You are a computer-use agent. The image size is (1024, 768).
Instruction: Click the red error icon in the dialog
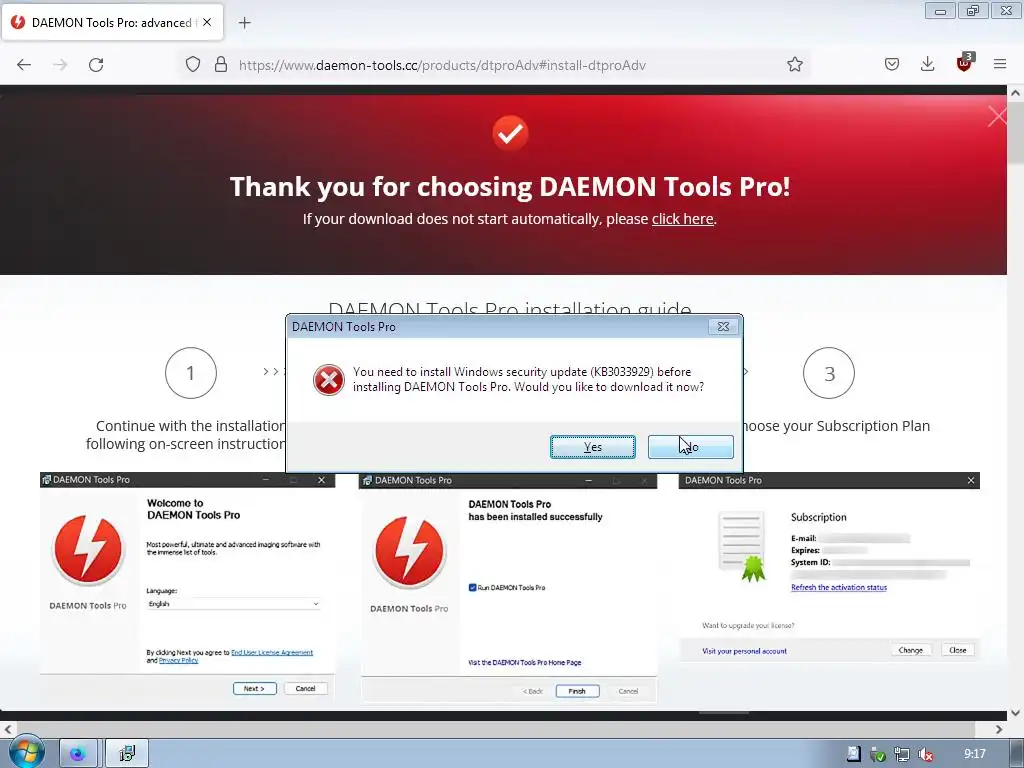(328, 379)
